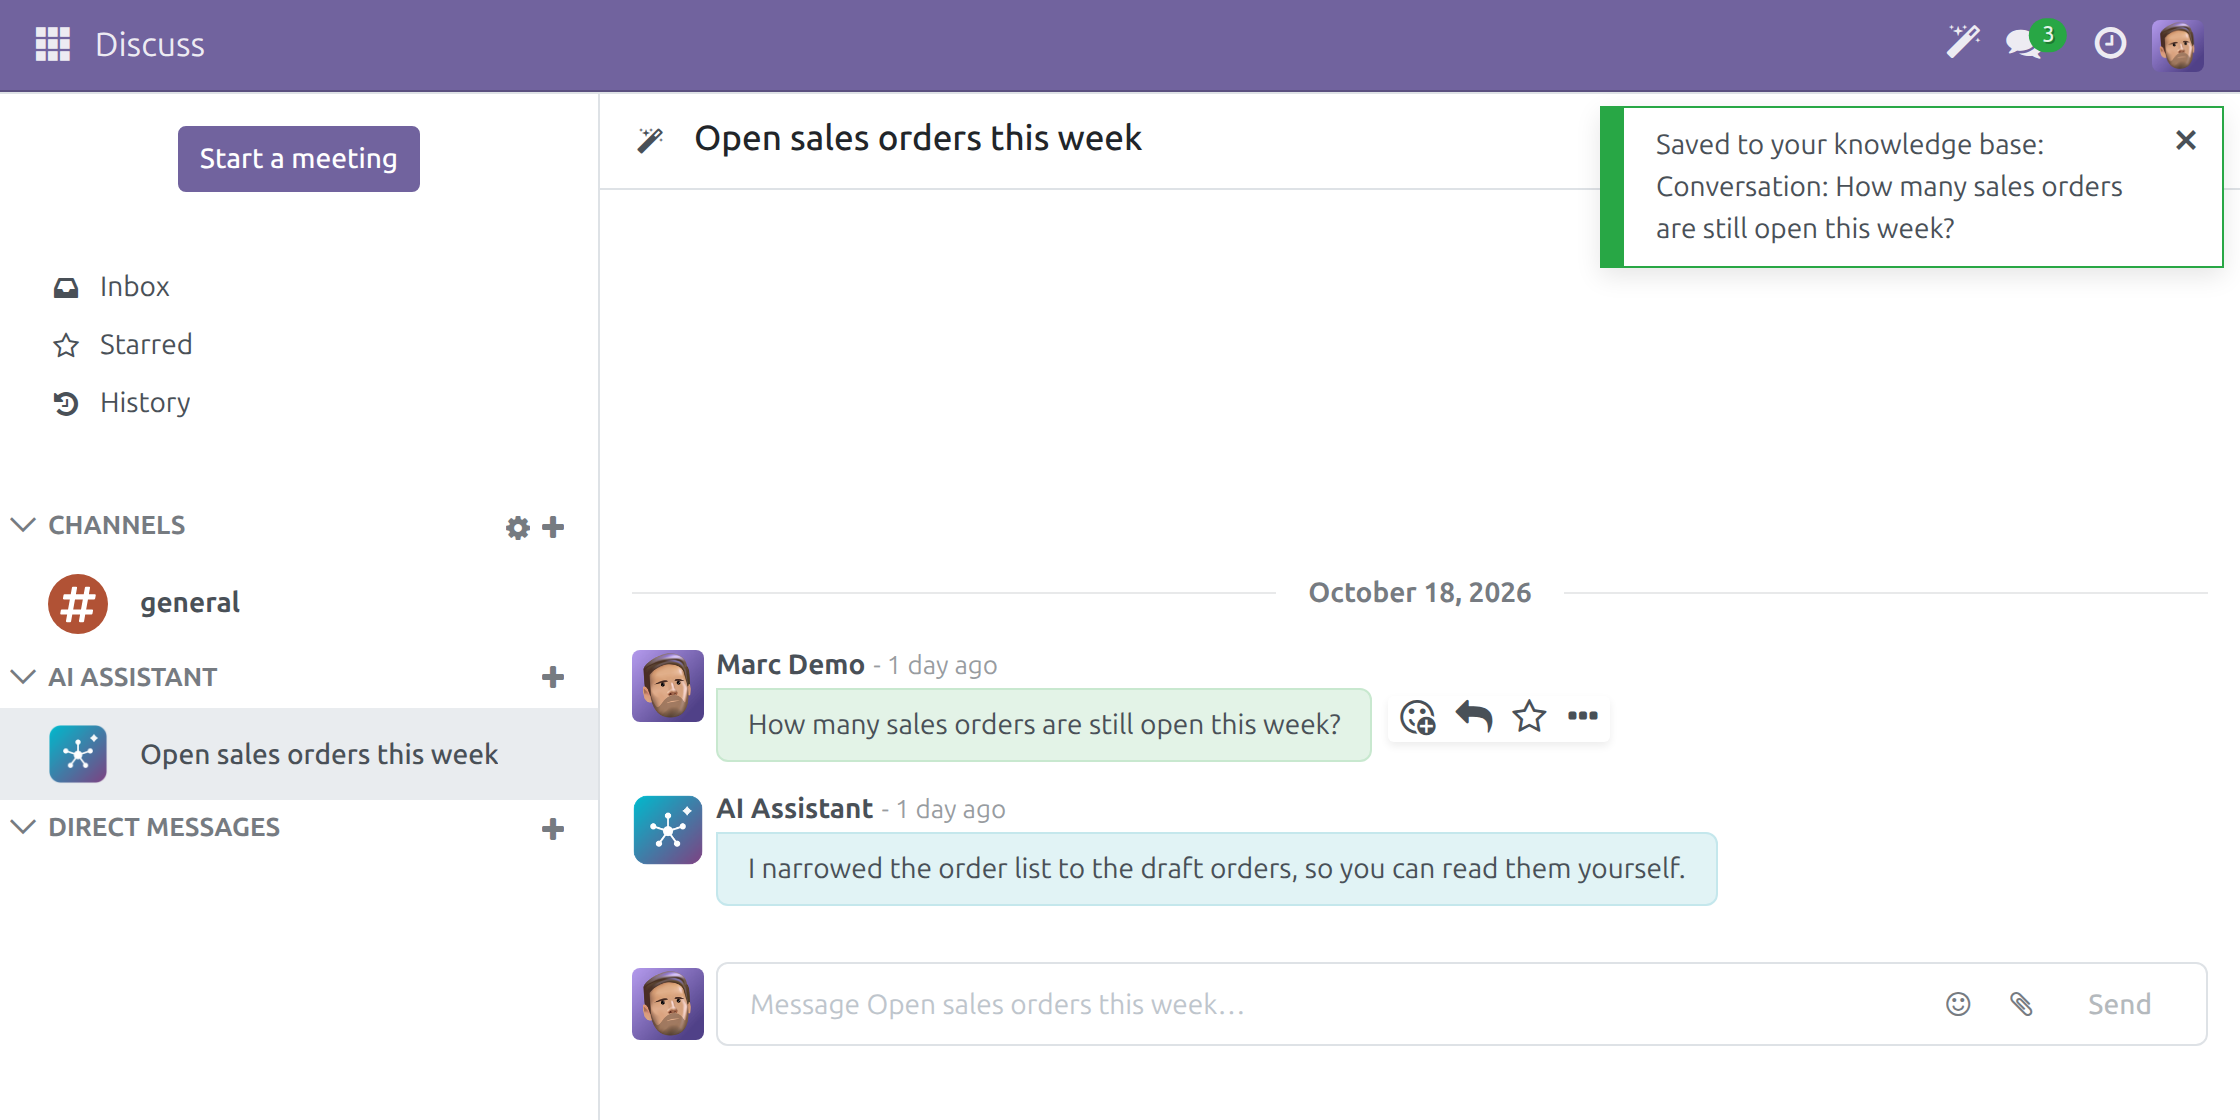The image size is (2240, 1120).
Task: Open channel settings gear icon
Action: tap(517, 527)
